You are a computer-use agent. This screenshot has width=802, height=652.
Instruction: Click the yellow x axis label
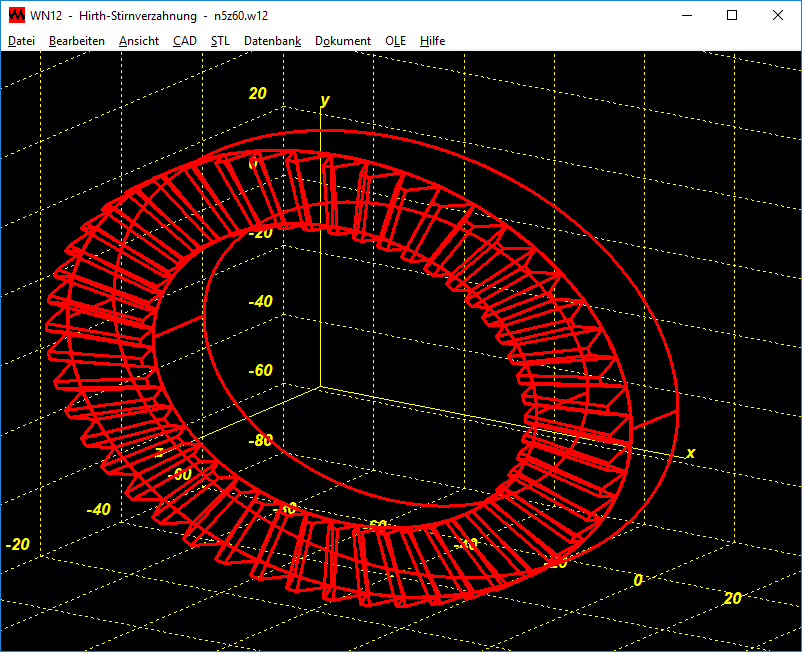[x=690, y=453]
